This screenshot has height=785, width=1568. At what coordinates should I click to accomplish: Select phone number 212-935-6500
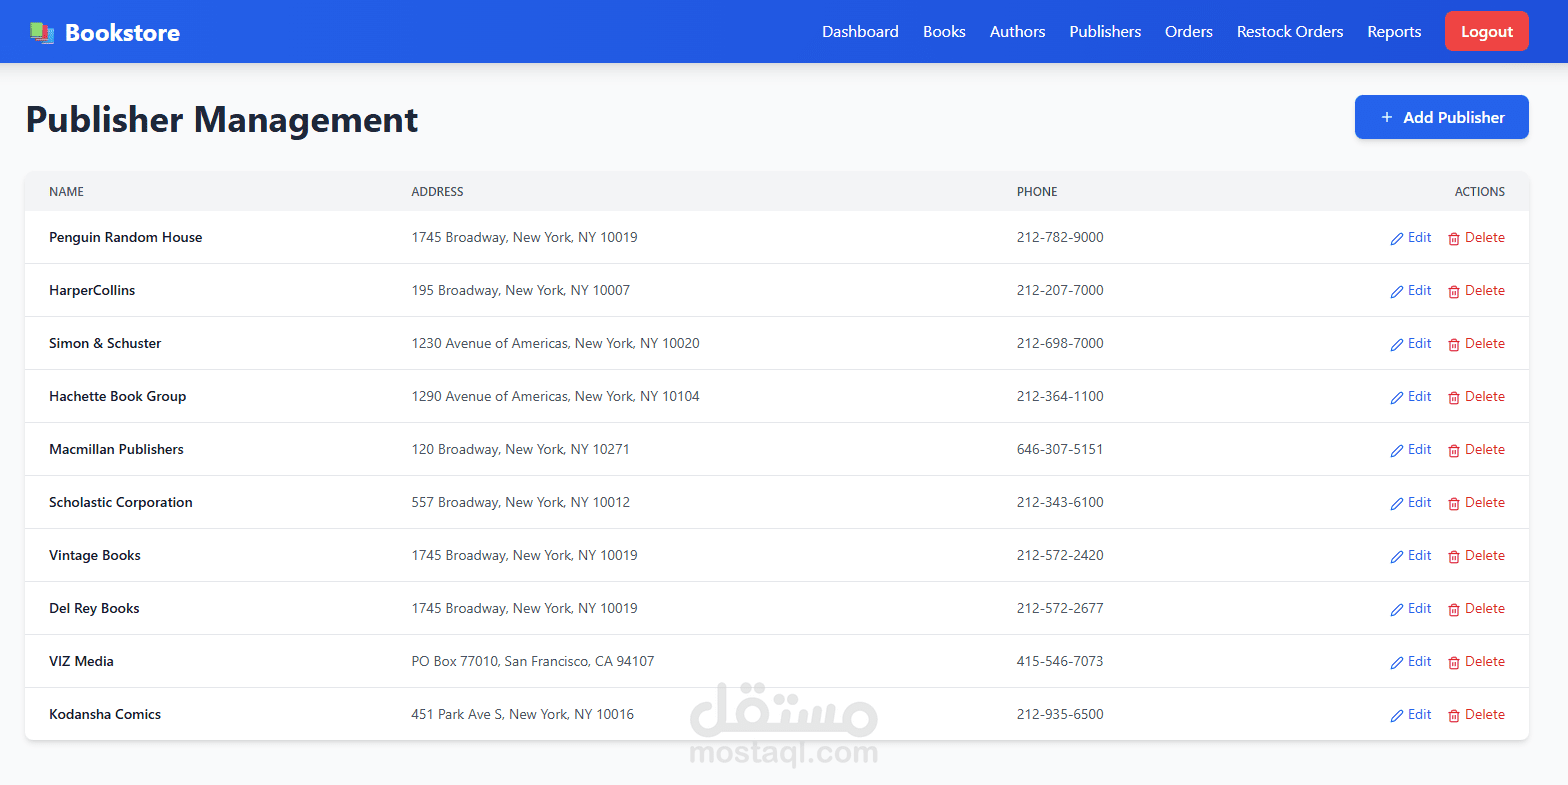pyautogui.click(x=1060, y=714)
